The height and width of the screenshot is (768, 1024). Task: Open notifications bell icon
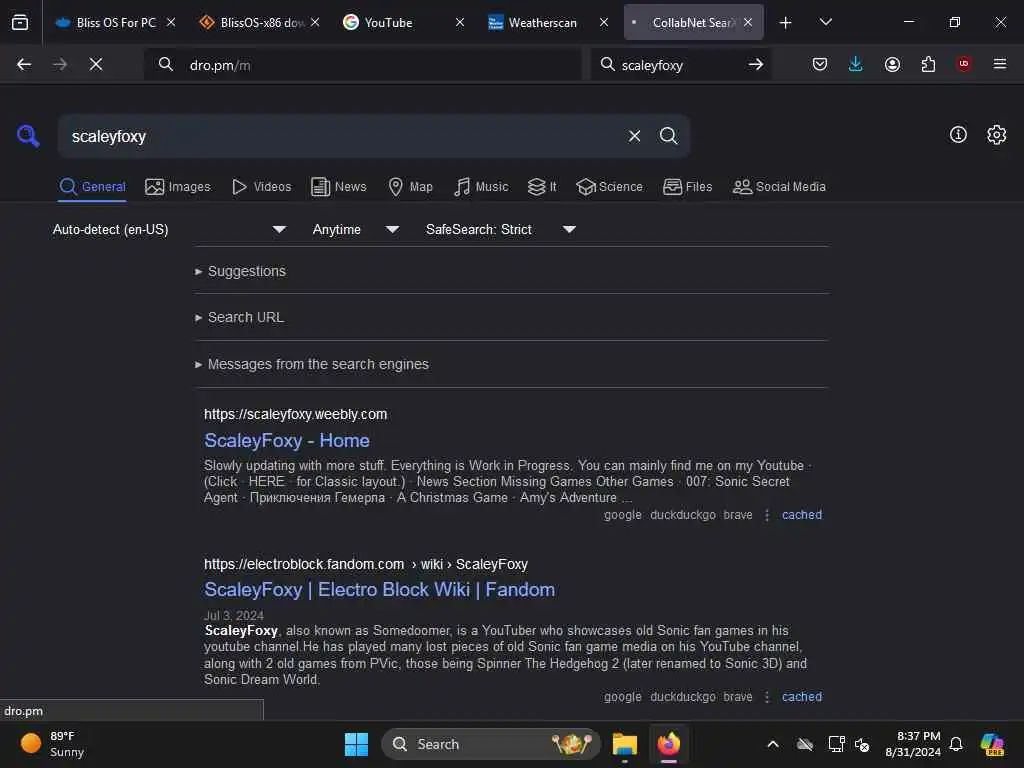(x=956, y=744)
